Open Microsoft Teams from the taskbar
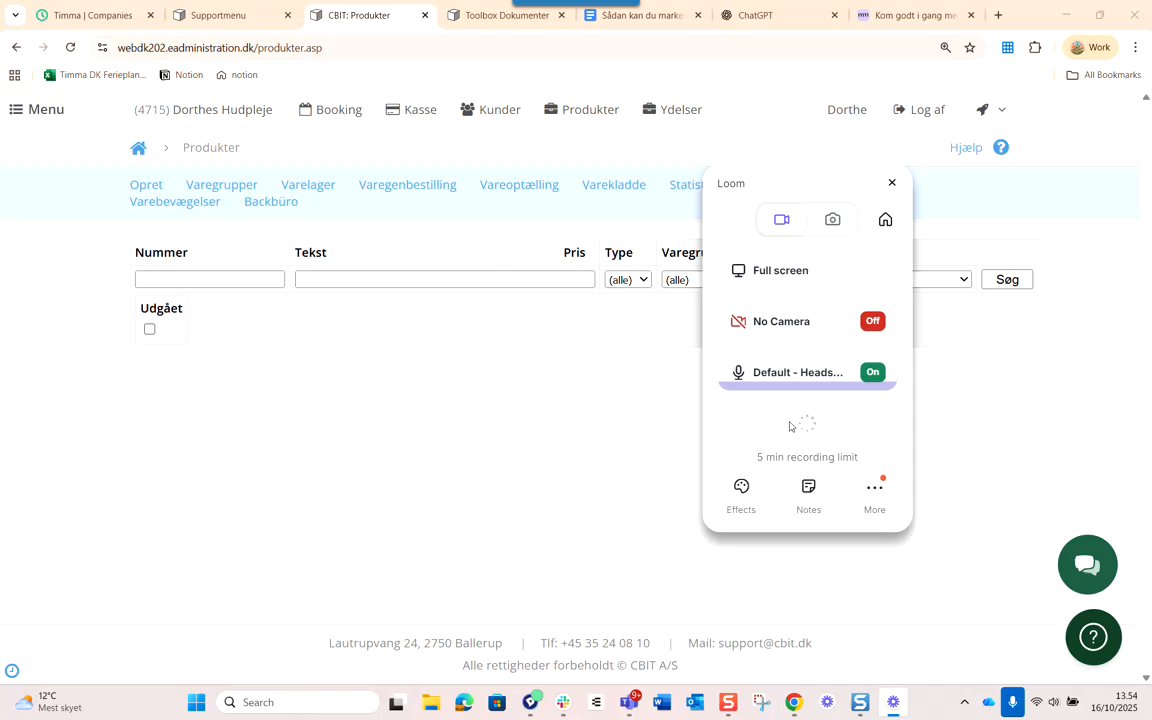This screenshot has width=1152, height=720. (x=629, y=702)
